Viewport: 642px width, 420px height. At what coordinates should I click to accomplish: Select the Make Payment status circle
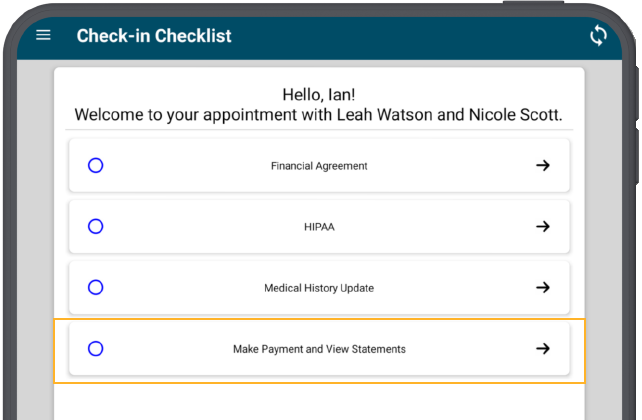point(95,348)
